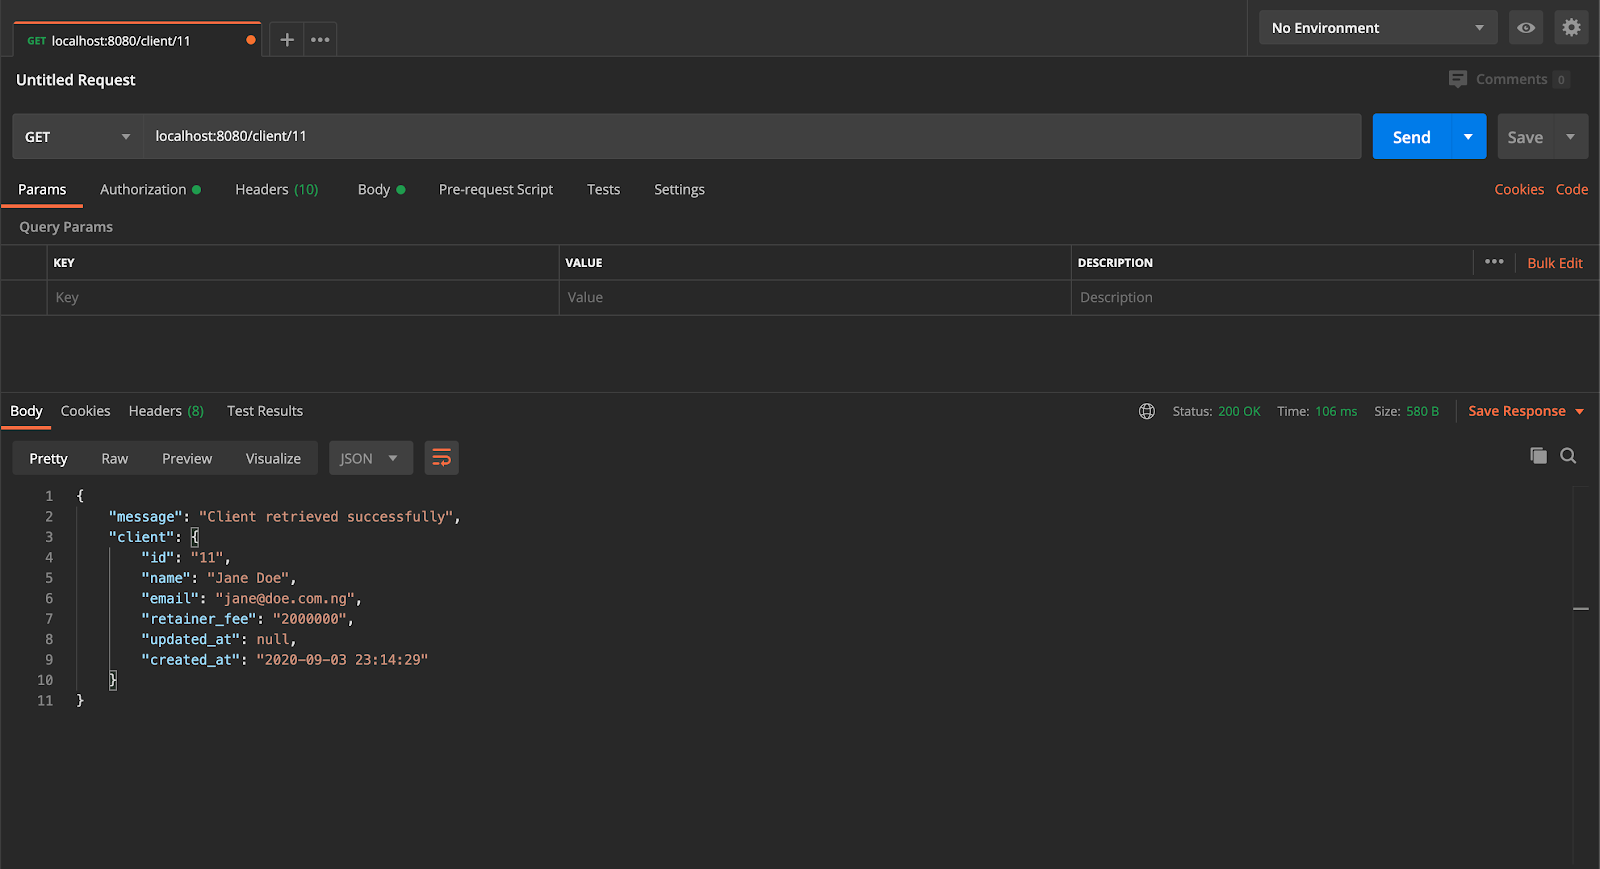Toggle word wrap in response body
The height and width of the screenshot is (869, 1600).
pyautogui.click(x=441, y=458)
